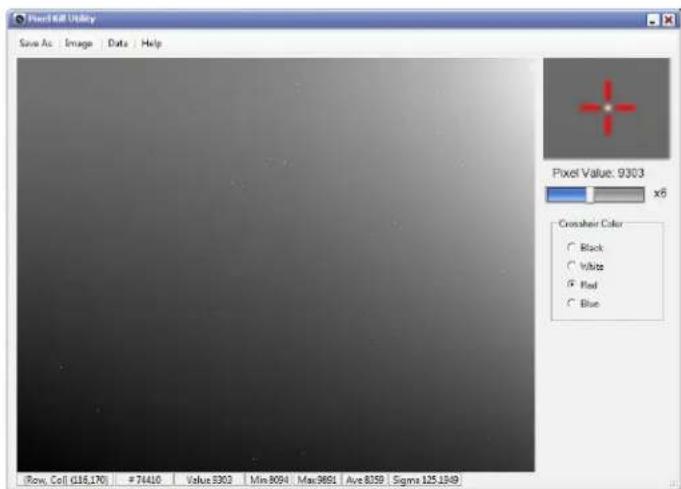Click the red crosshair preview thumbnail
681x489 pixels.
point(606,108)
